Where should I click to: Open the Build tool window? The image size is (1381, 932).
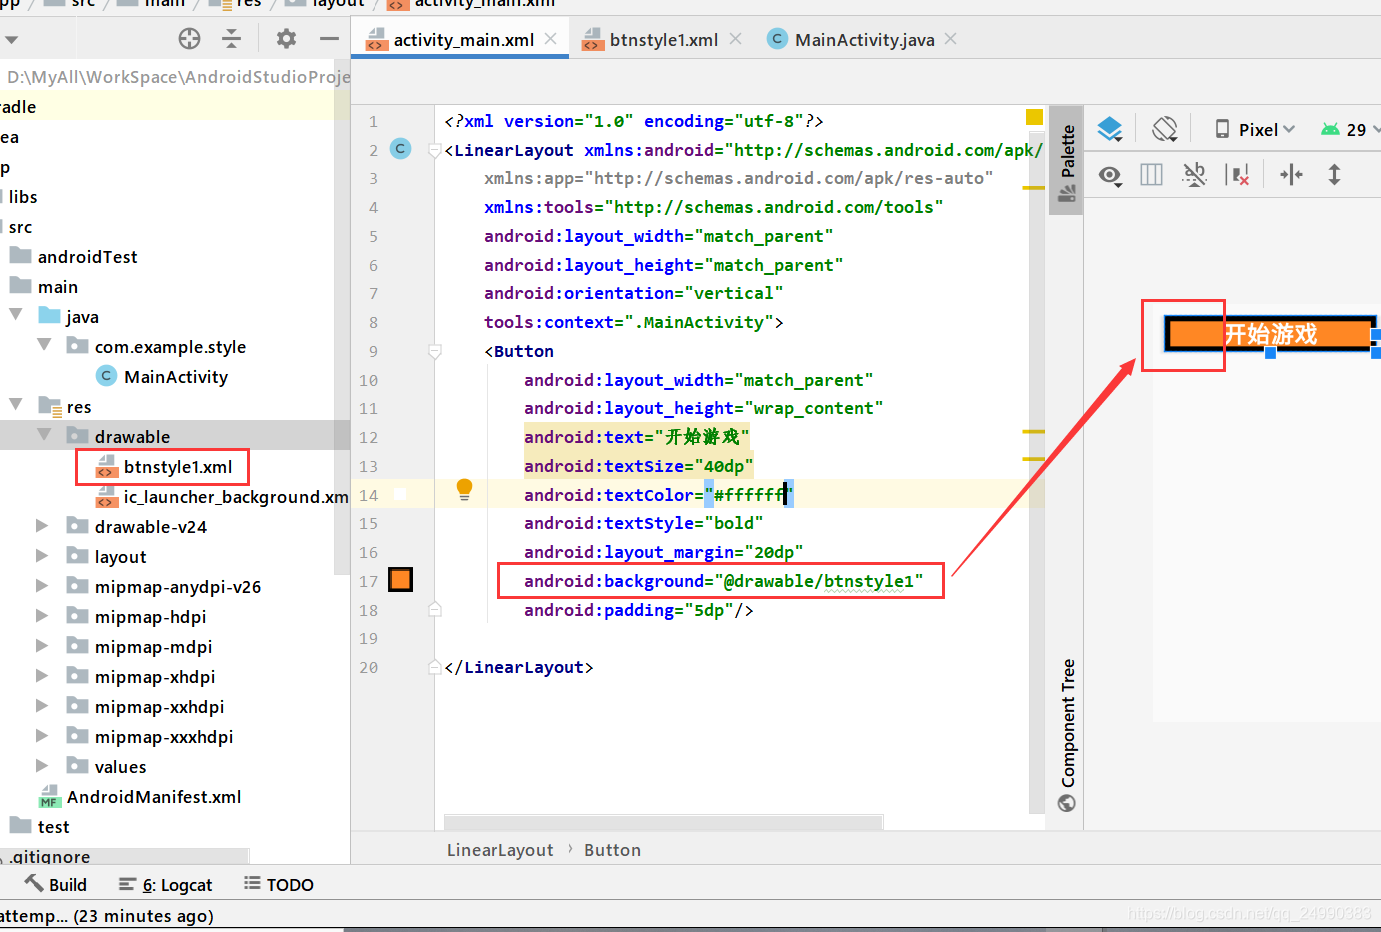[x=56, y=885]
